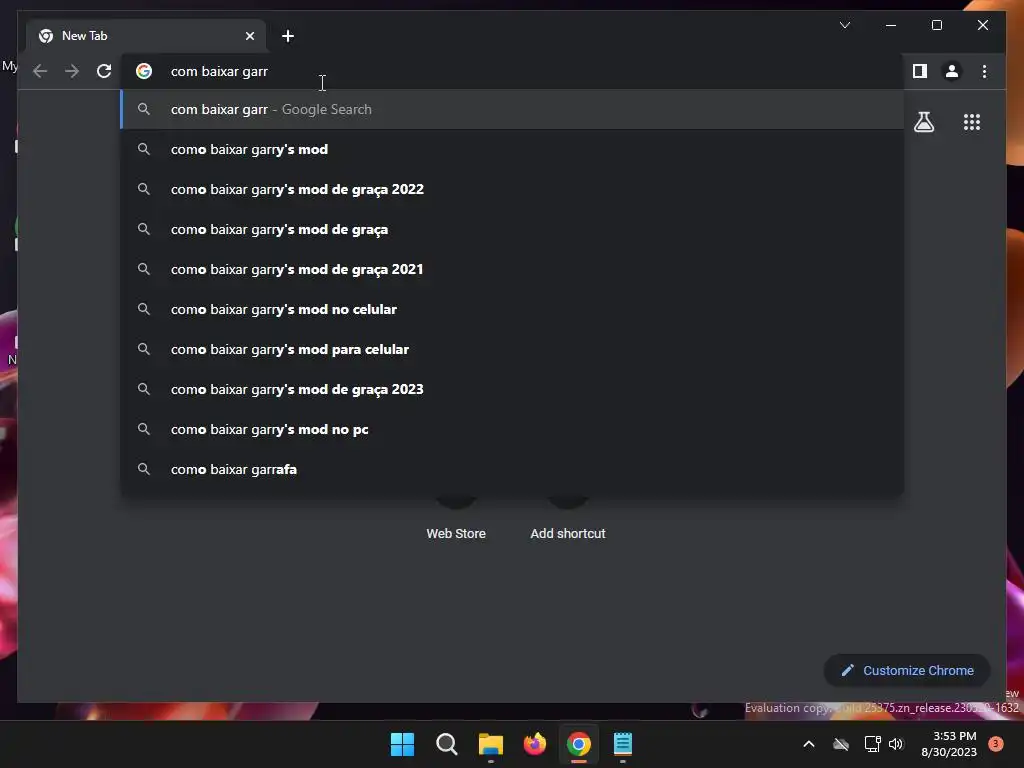1024x768 pixels.
Task: Open a new tab with the plus button
Action: pos(288,36)
